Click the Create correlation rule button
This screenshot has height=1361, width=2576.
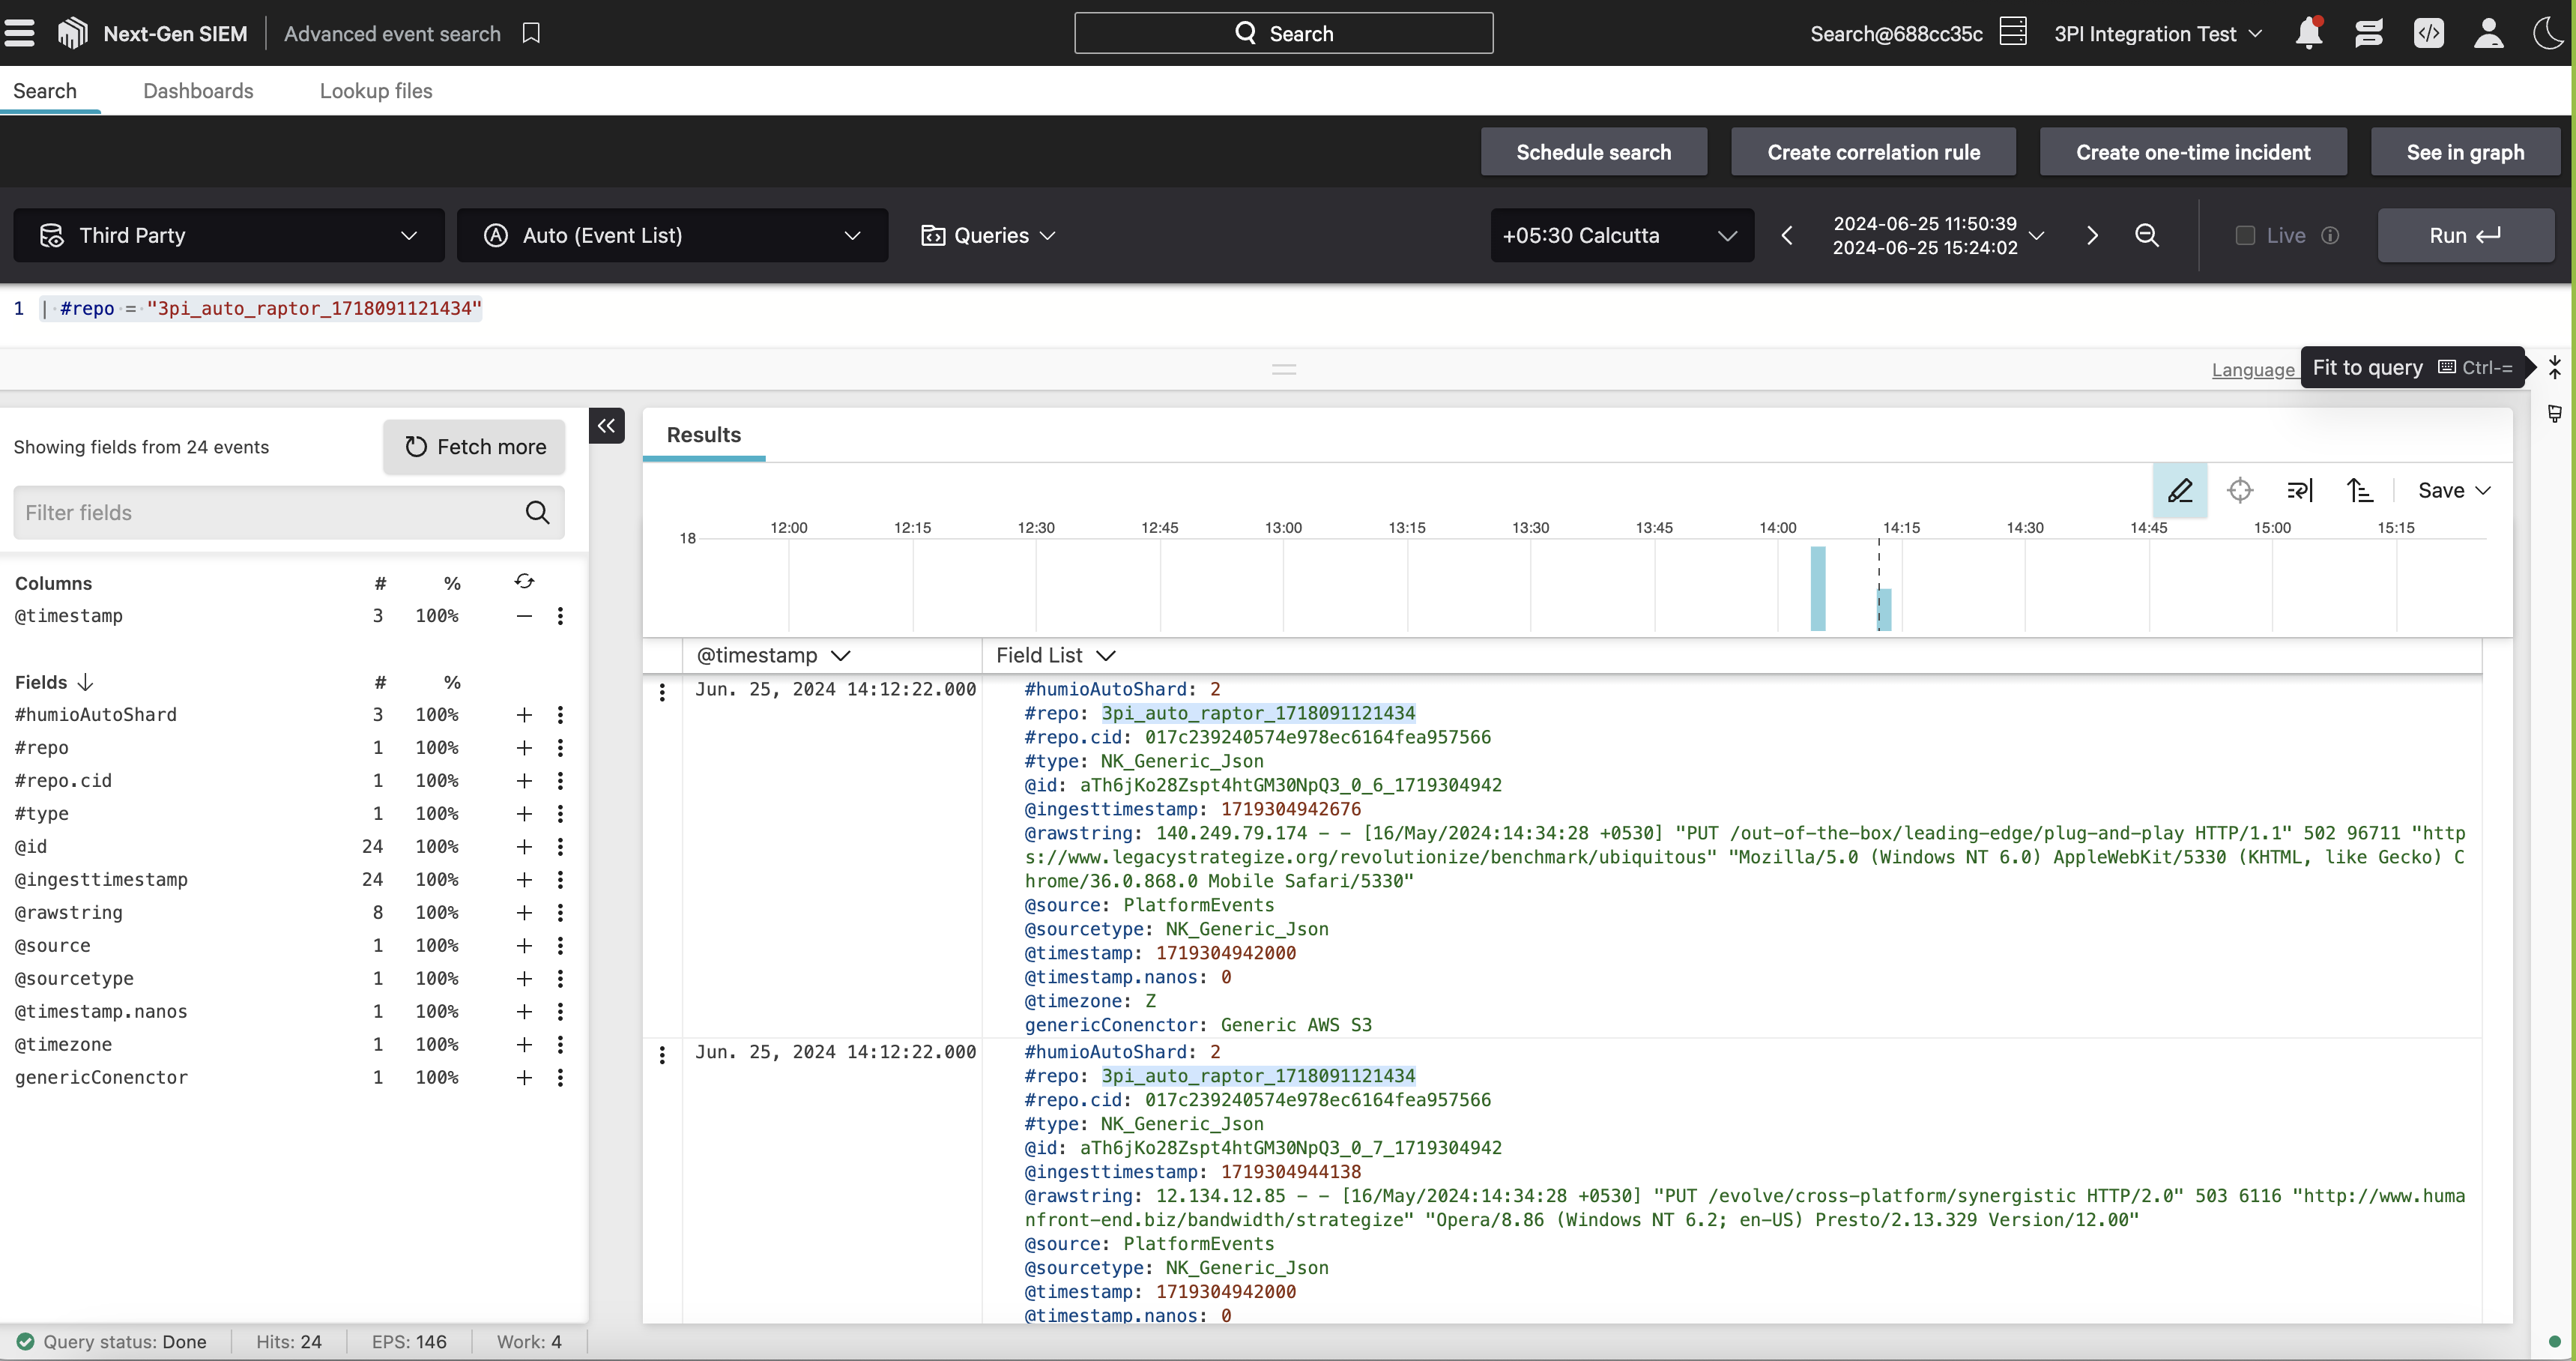point(1873,152)
